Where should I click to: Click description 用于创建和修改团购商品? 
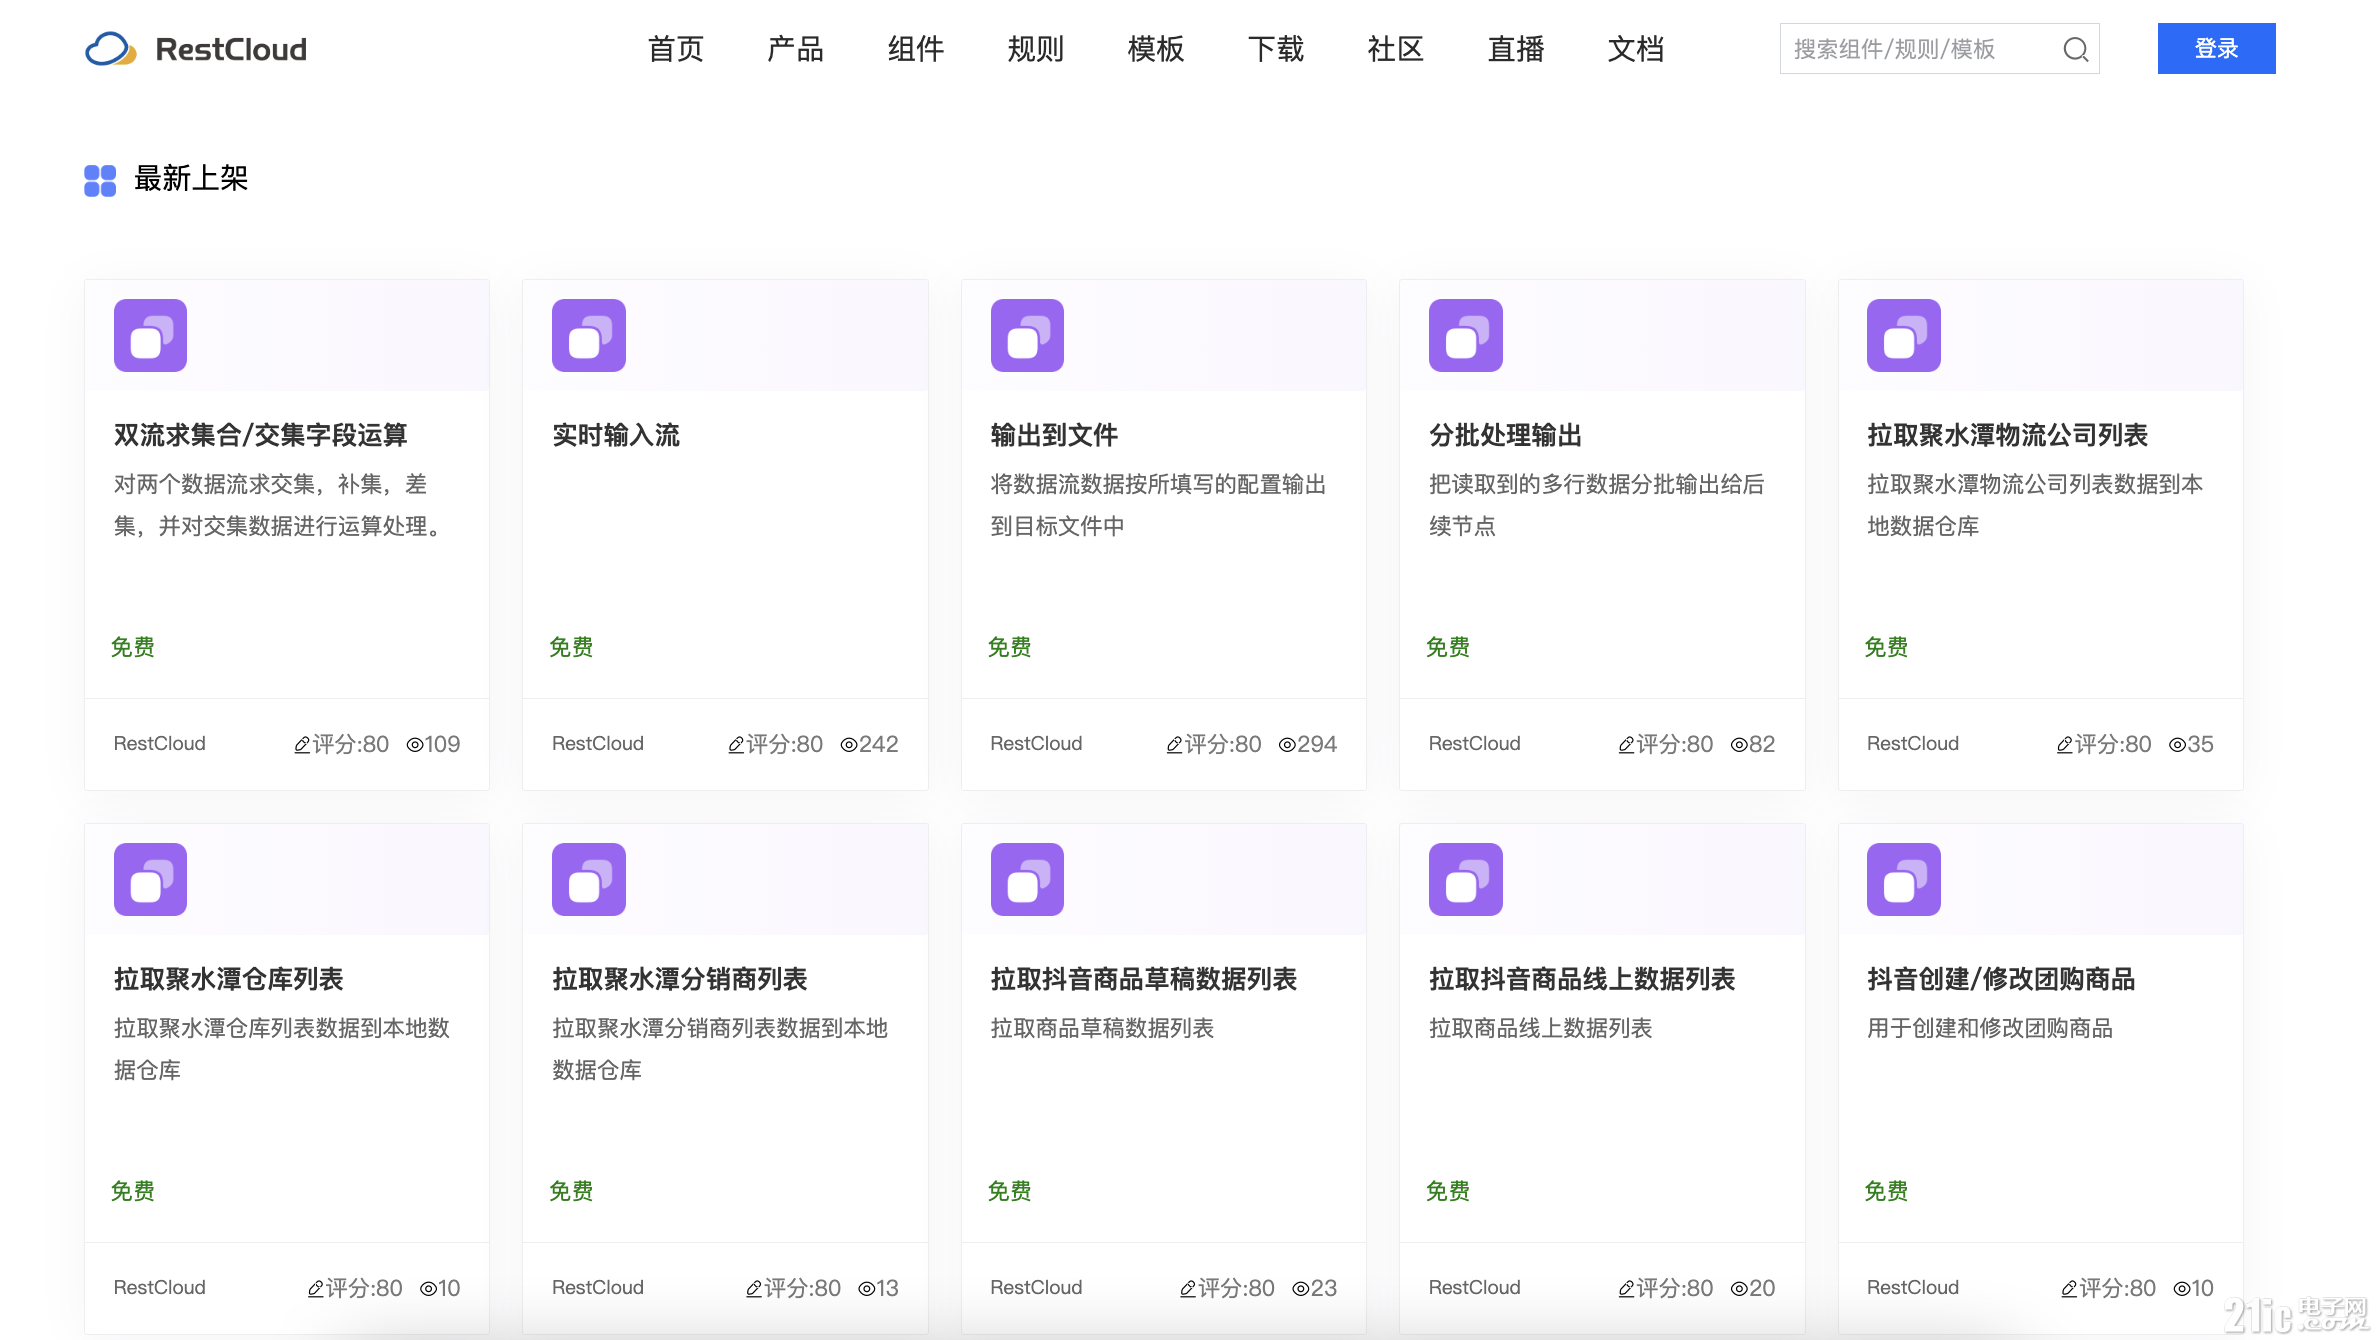(x=1990, y=1028)
